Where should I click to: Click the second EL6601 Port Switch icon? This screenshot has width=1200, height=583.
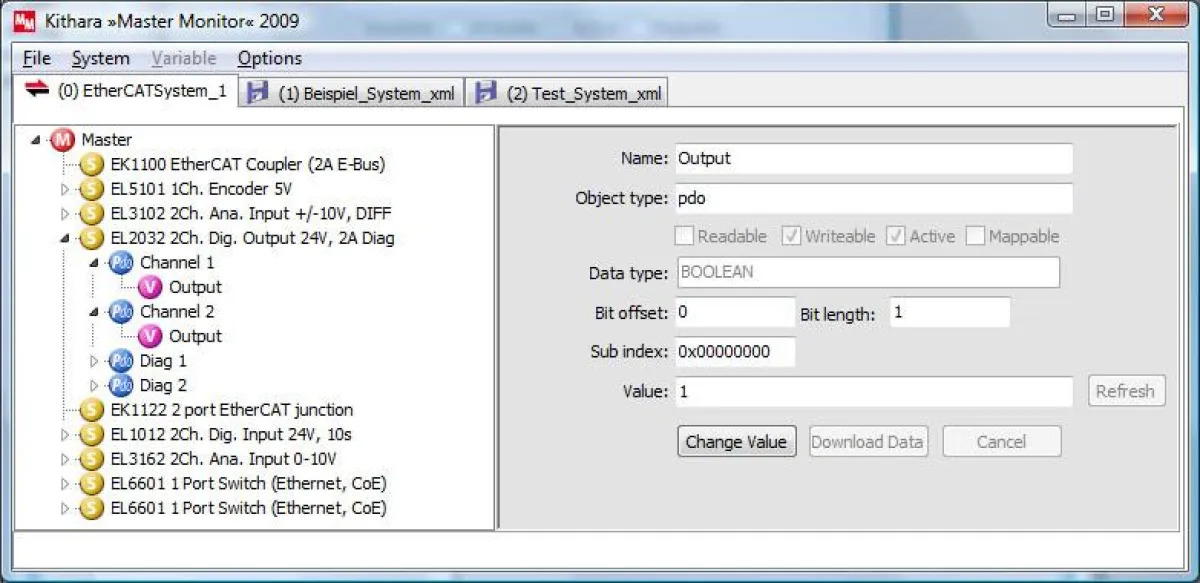92,508
